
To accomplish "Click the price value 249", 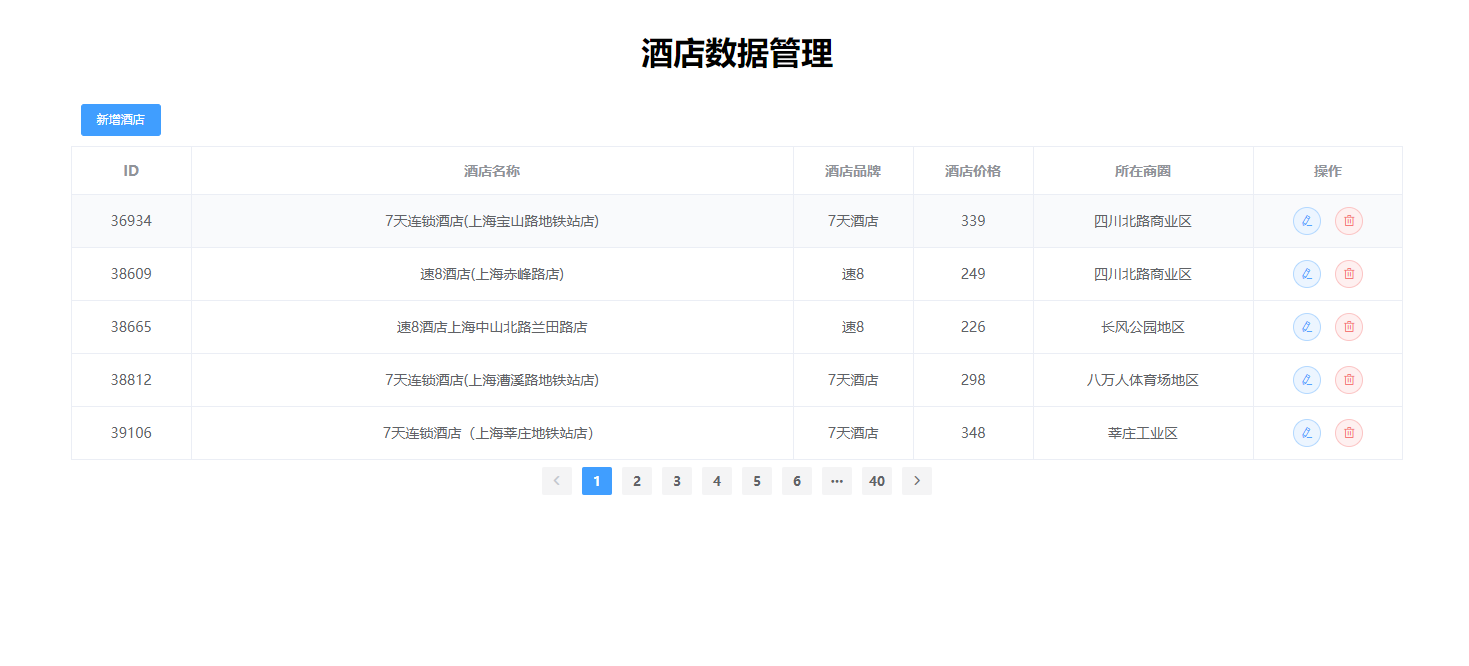I will tap(973, 274).
